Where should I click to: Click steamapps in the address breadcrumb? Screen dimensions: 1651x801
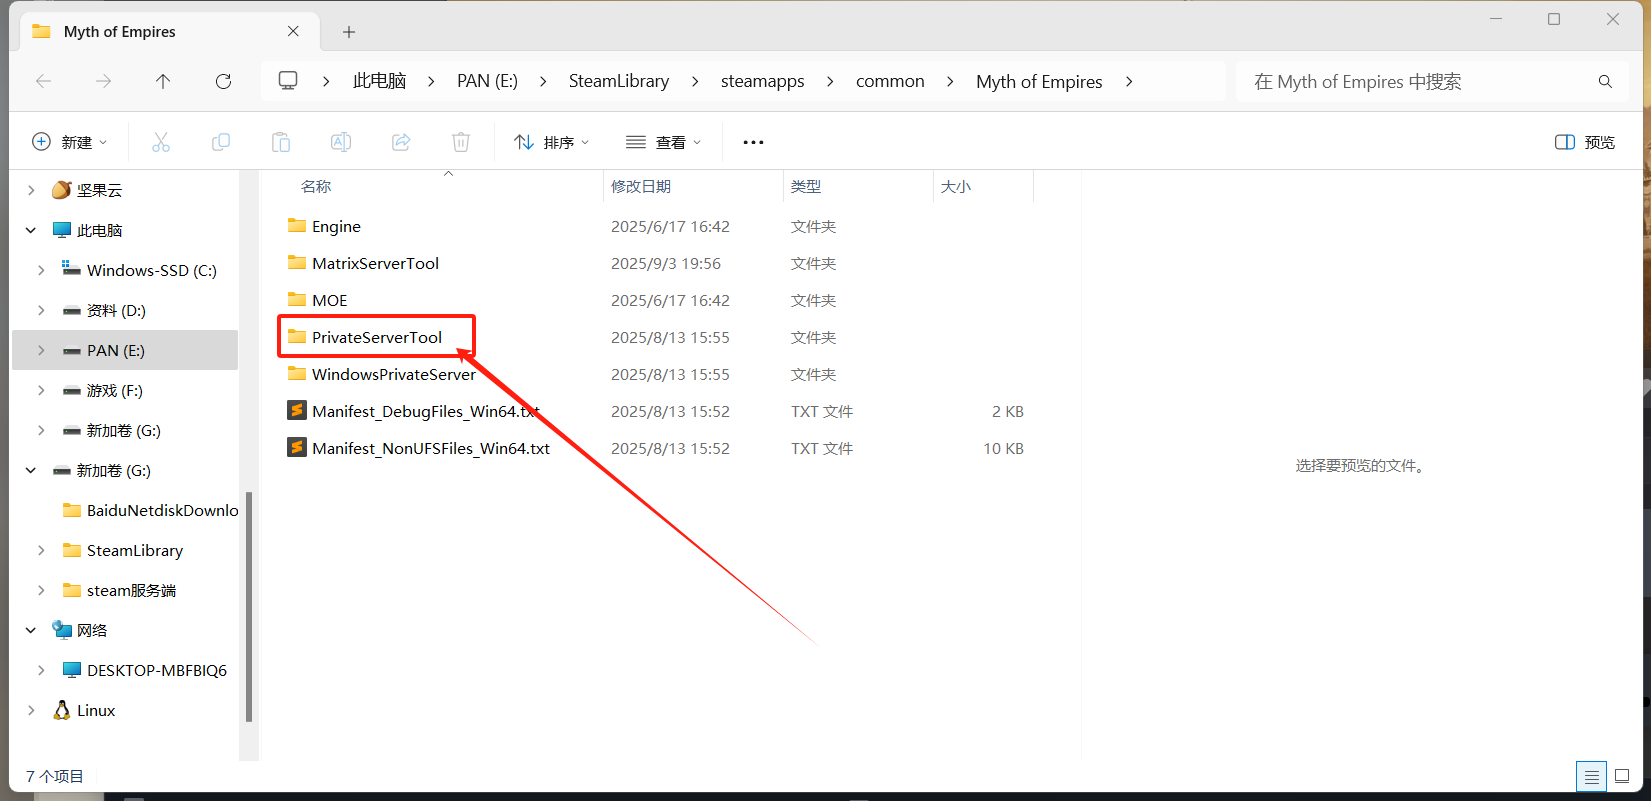[x=762, y=81]
